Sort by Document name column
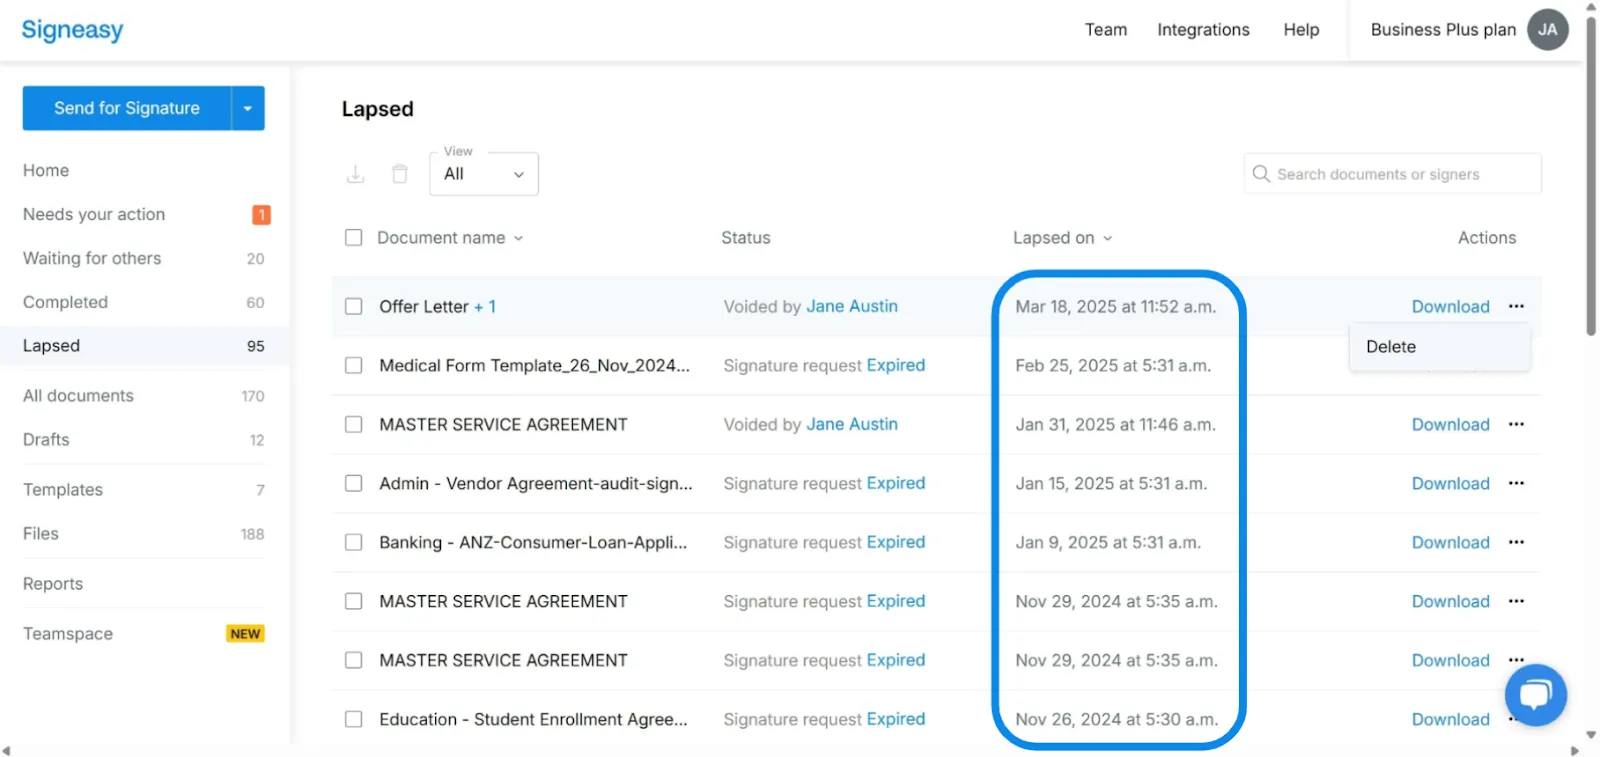Image resolution: width=1600 pixels, height=757 pixels. (x=450, y=238)
